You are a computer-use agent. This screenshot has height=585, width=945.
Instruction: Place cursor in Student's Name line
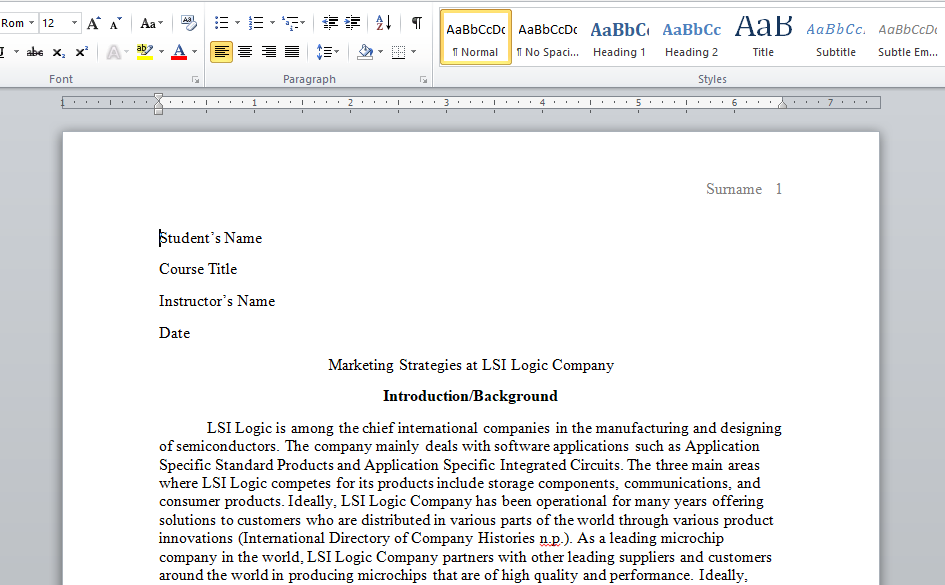pos(210,238)
